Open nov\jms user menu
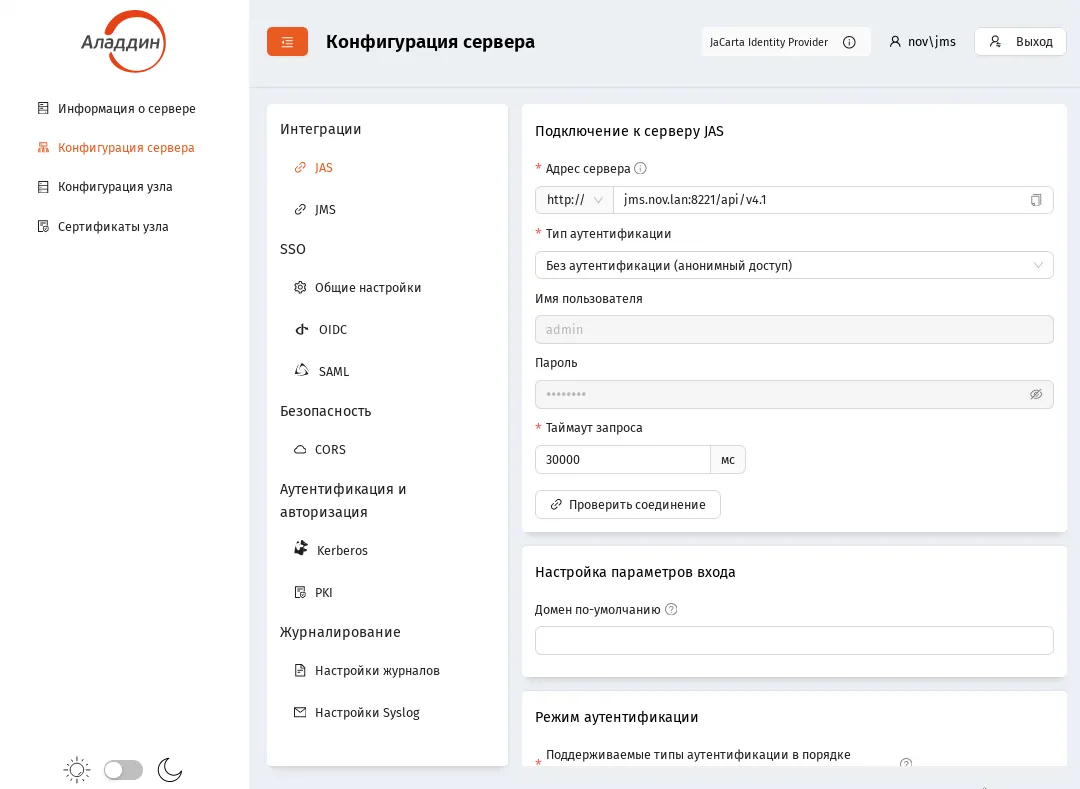Screen dimensions: 1080x789 (x=922, y=42)
